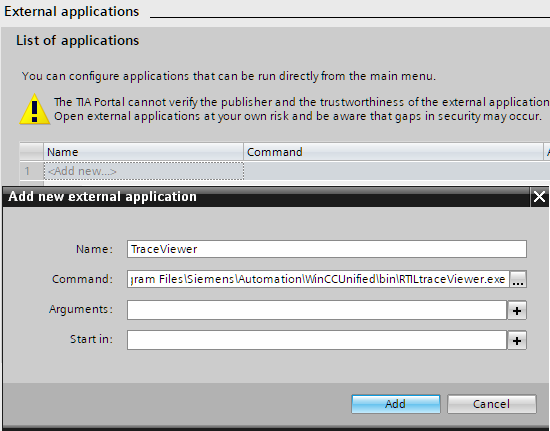Click the Command column header

point(393,152)
